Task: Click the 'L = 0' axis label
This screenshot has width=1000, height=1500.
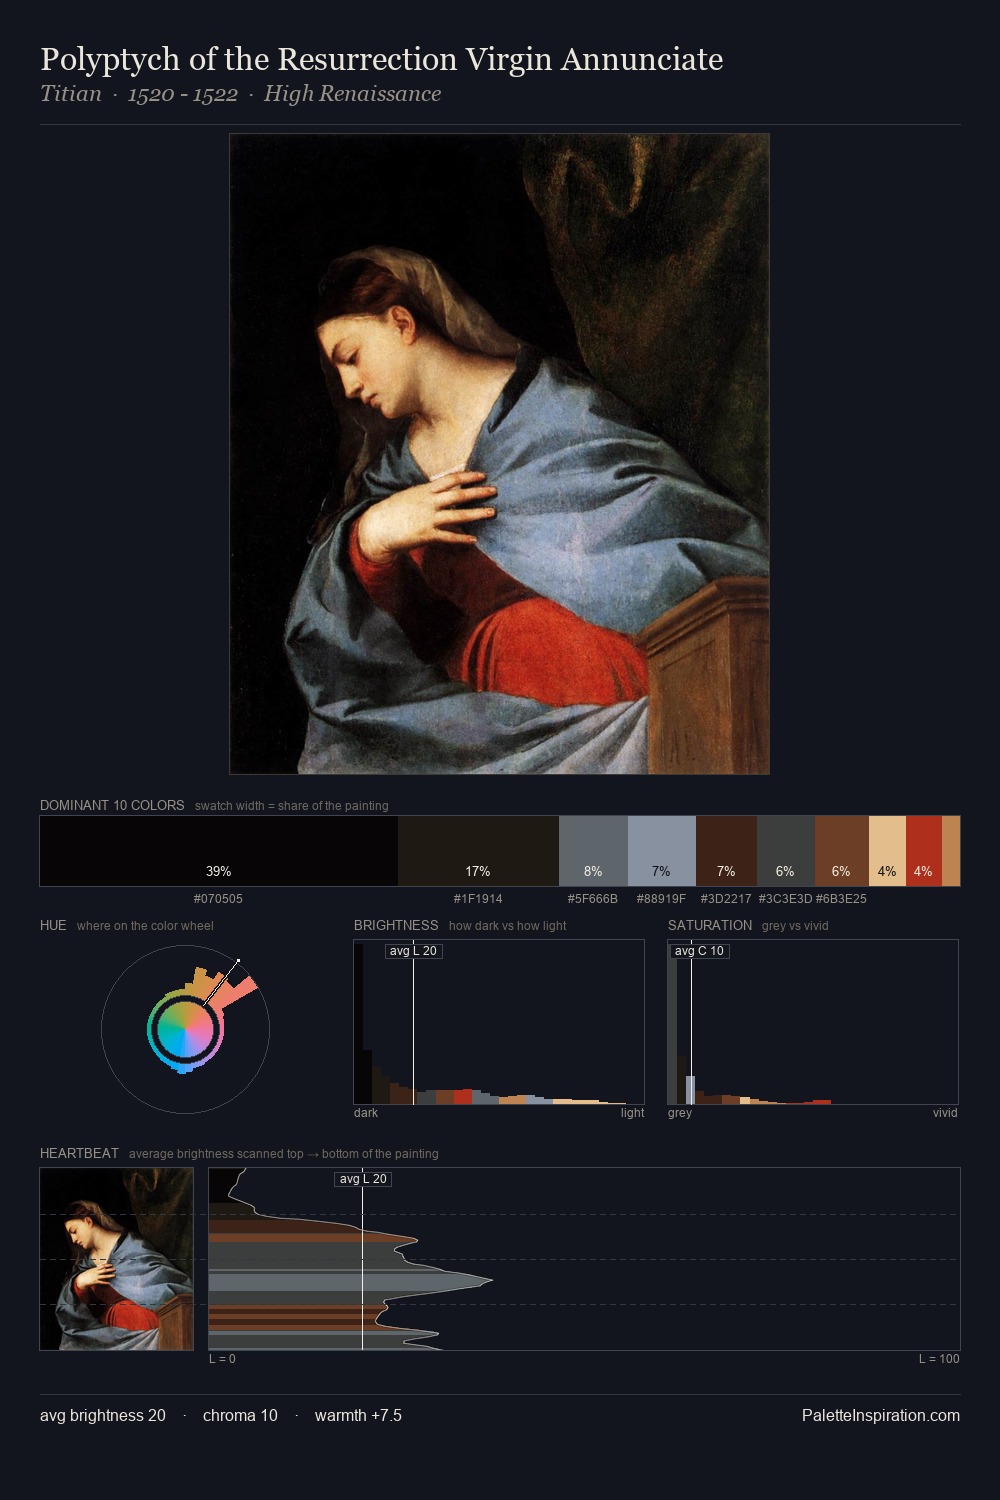Action: (x=222, y=1359)
